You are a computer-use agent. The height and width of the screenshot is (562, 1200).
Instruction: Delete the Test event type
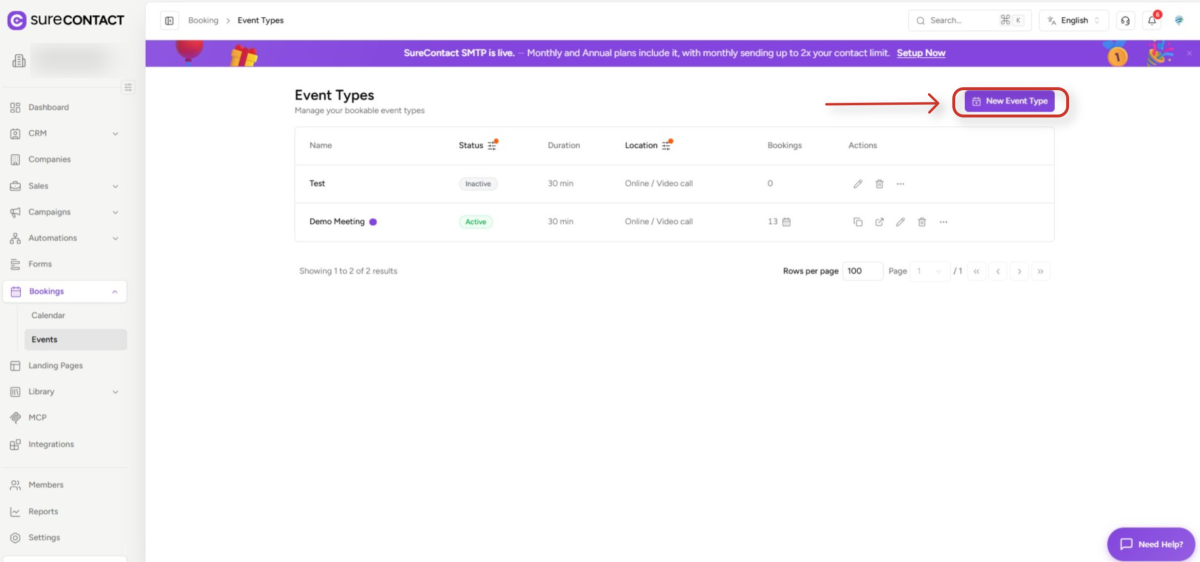pos(879,184)
